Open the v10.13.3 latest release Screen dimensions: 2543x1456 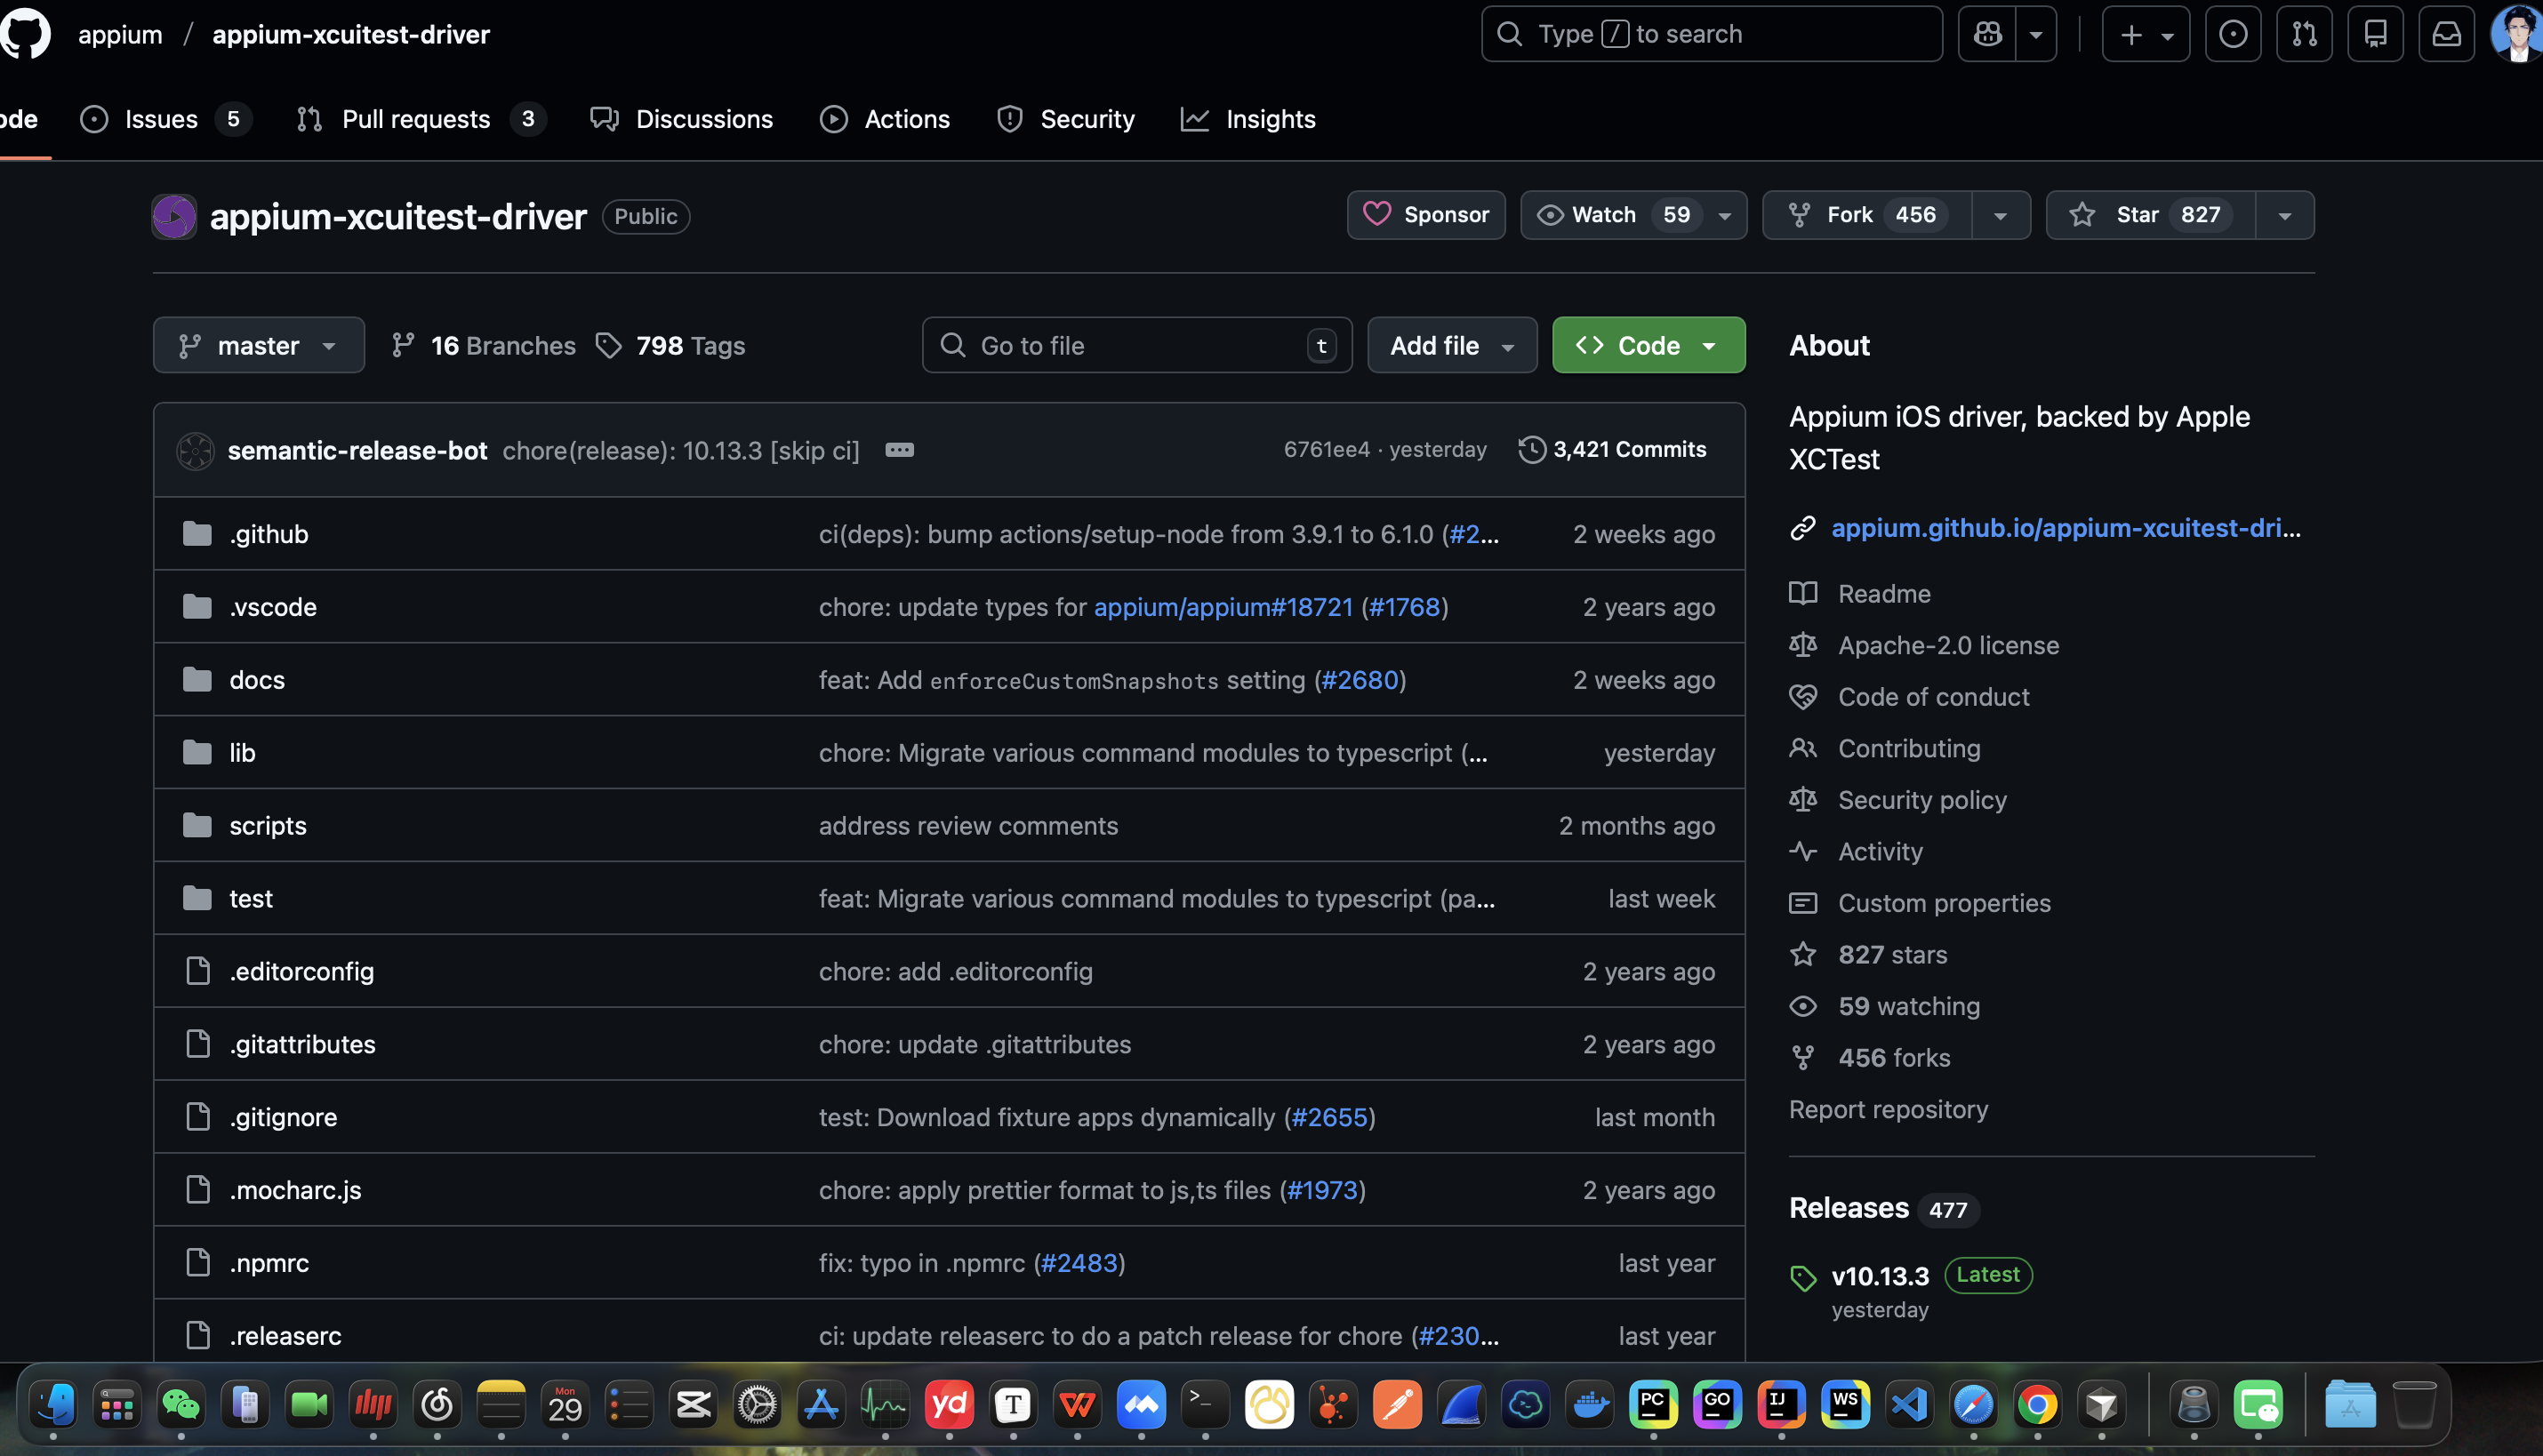(x=1879, y=1276)
